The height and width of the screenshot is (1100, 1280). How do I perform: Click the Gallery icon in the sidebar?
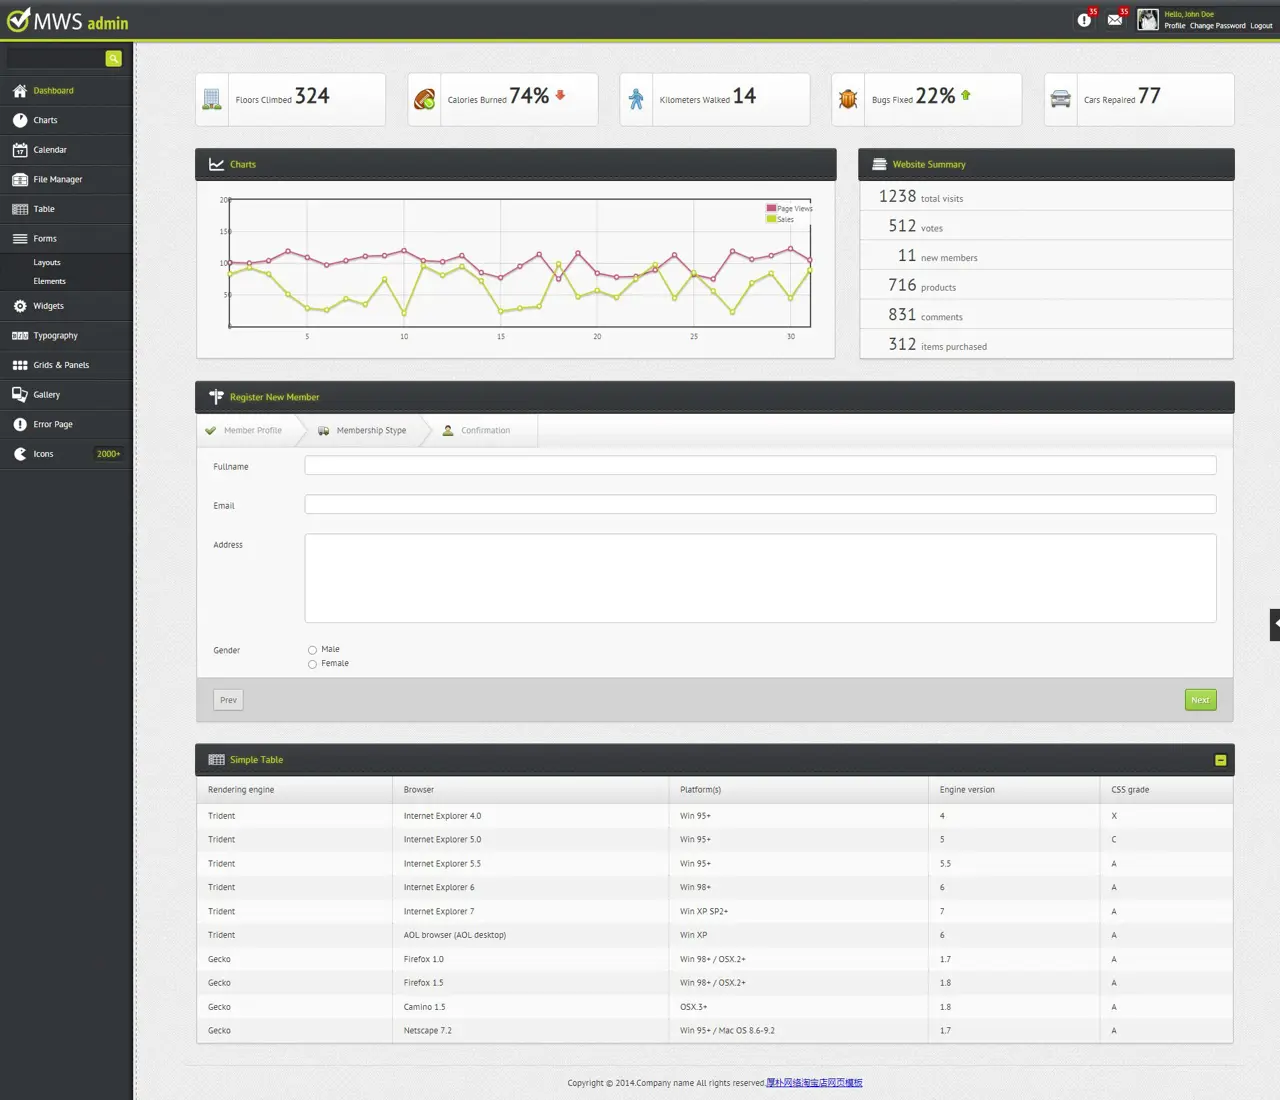tap(20, 395)
